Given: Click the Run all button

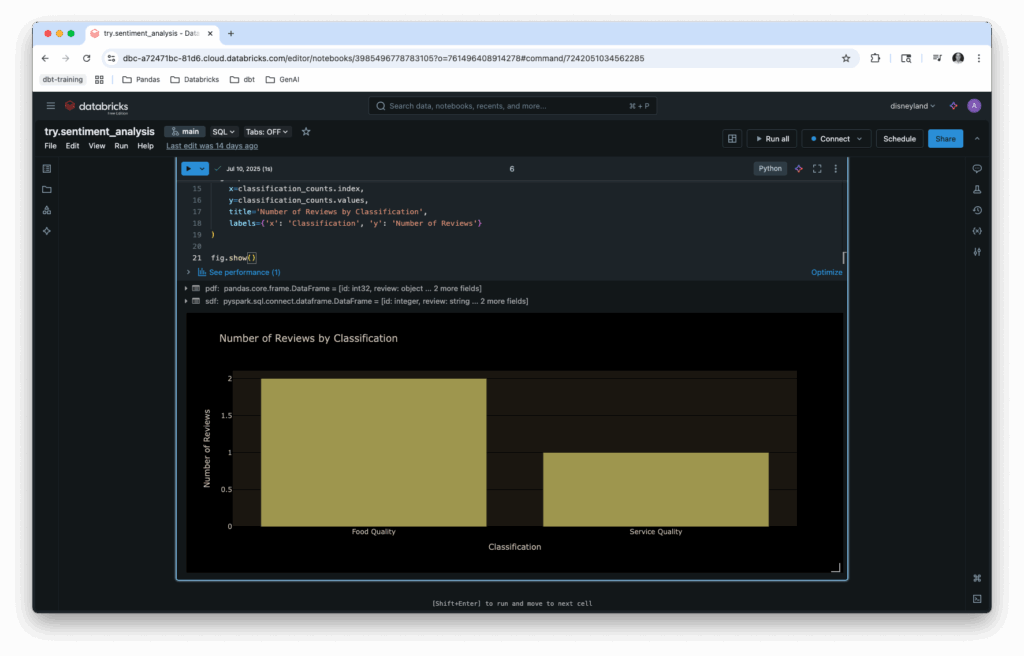Looking at the screenshot, I should 771,139.
